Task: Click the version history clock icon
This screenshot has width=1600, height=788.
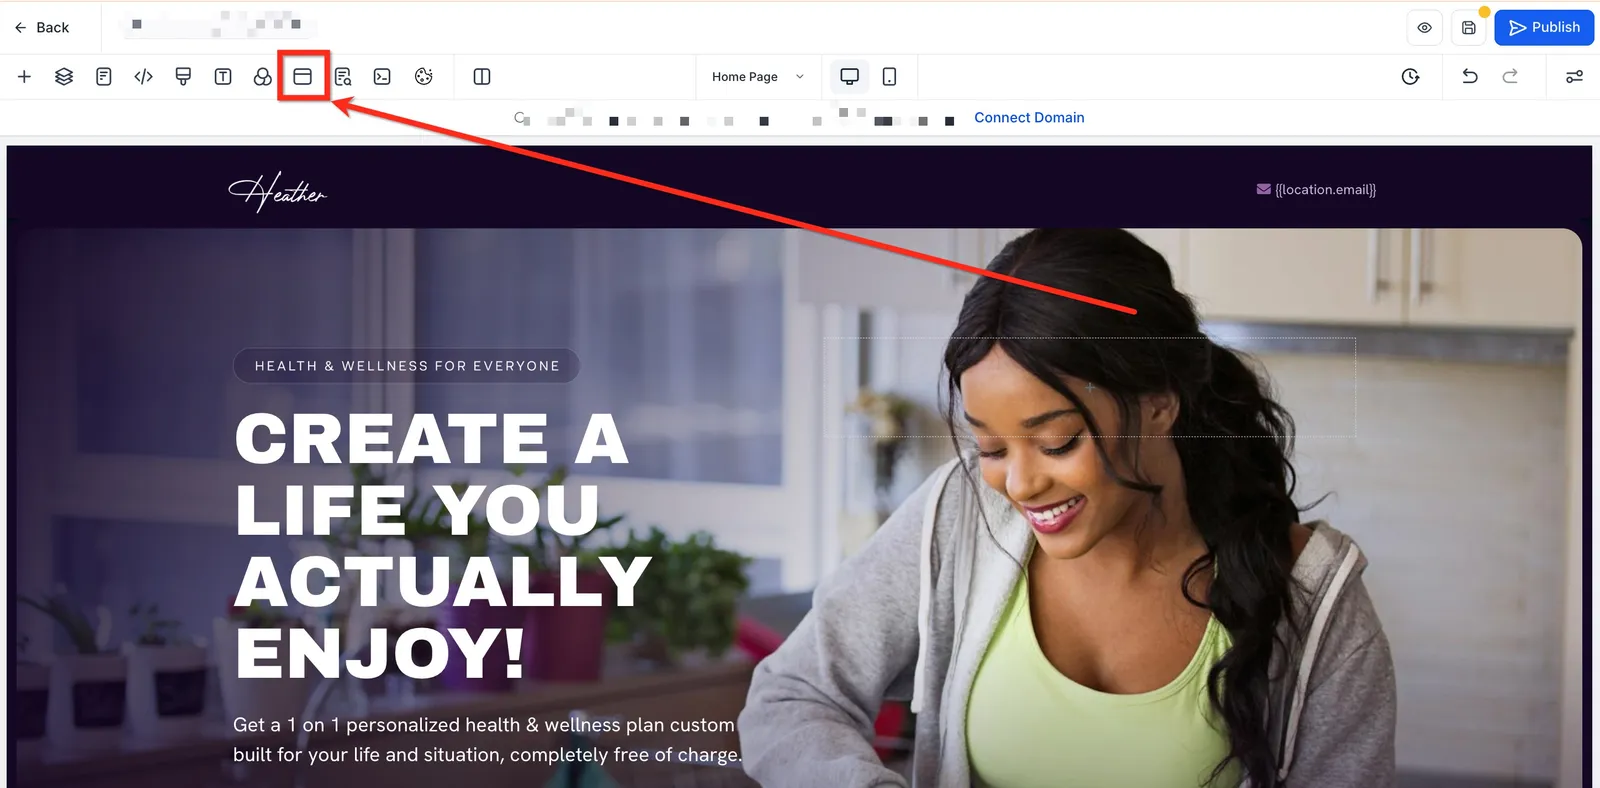Action: (x=1410, y=77)
